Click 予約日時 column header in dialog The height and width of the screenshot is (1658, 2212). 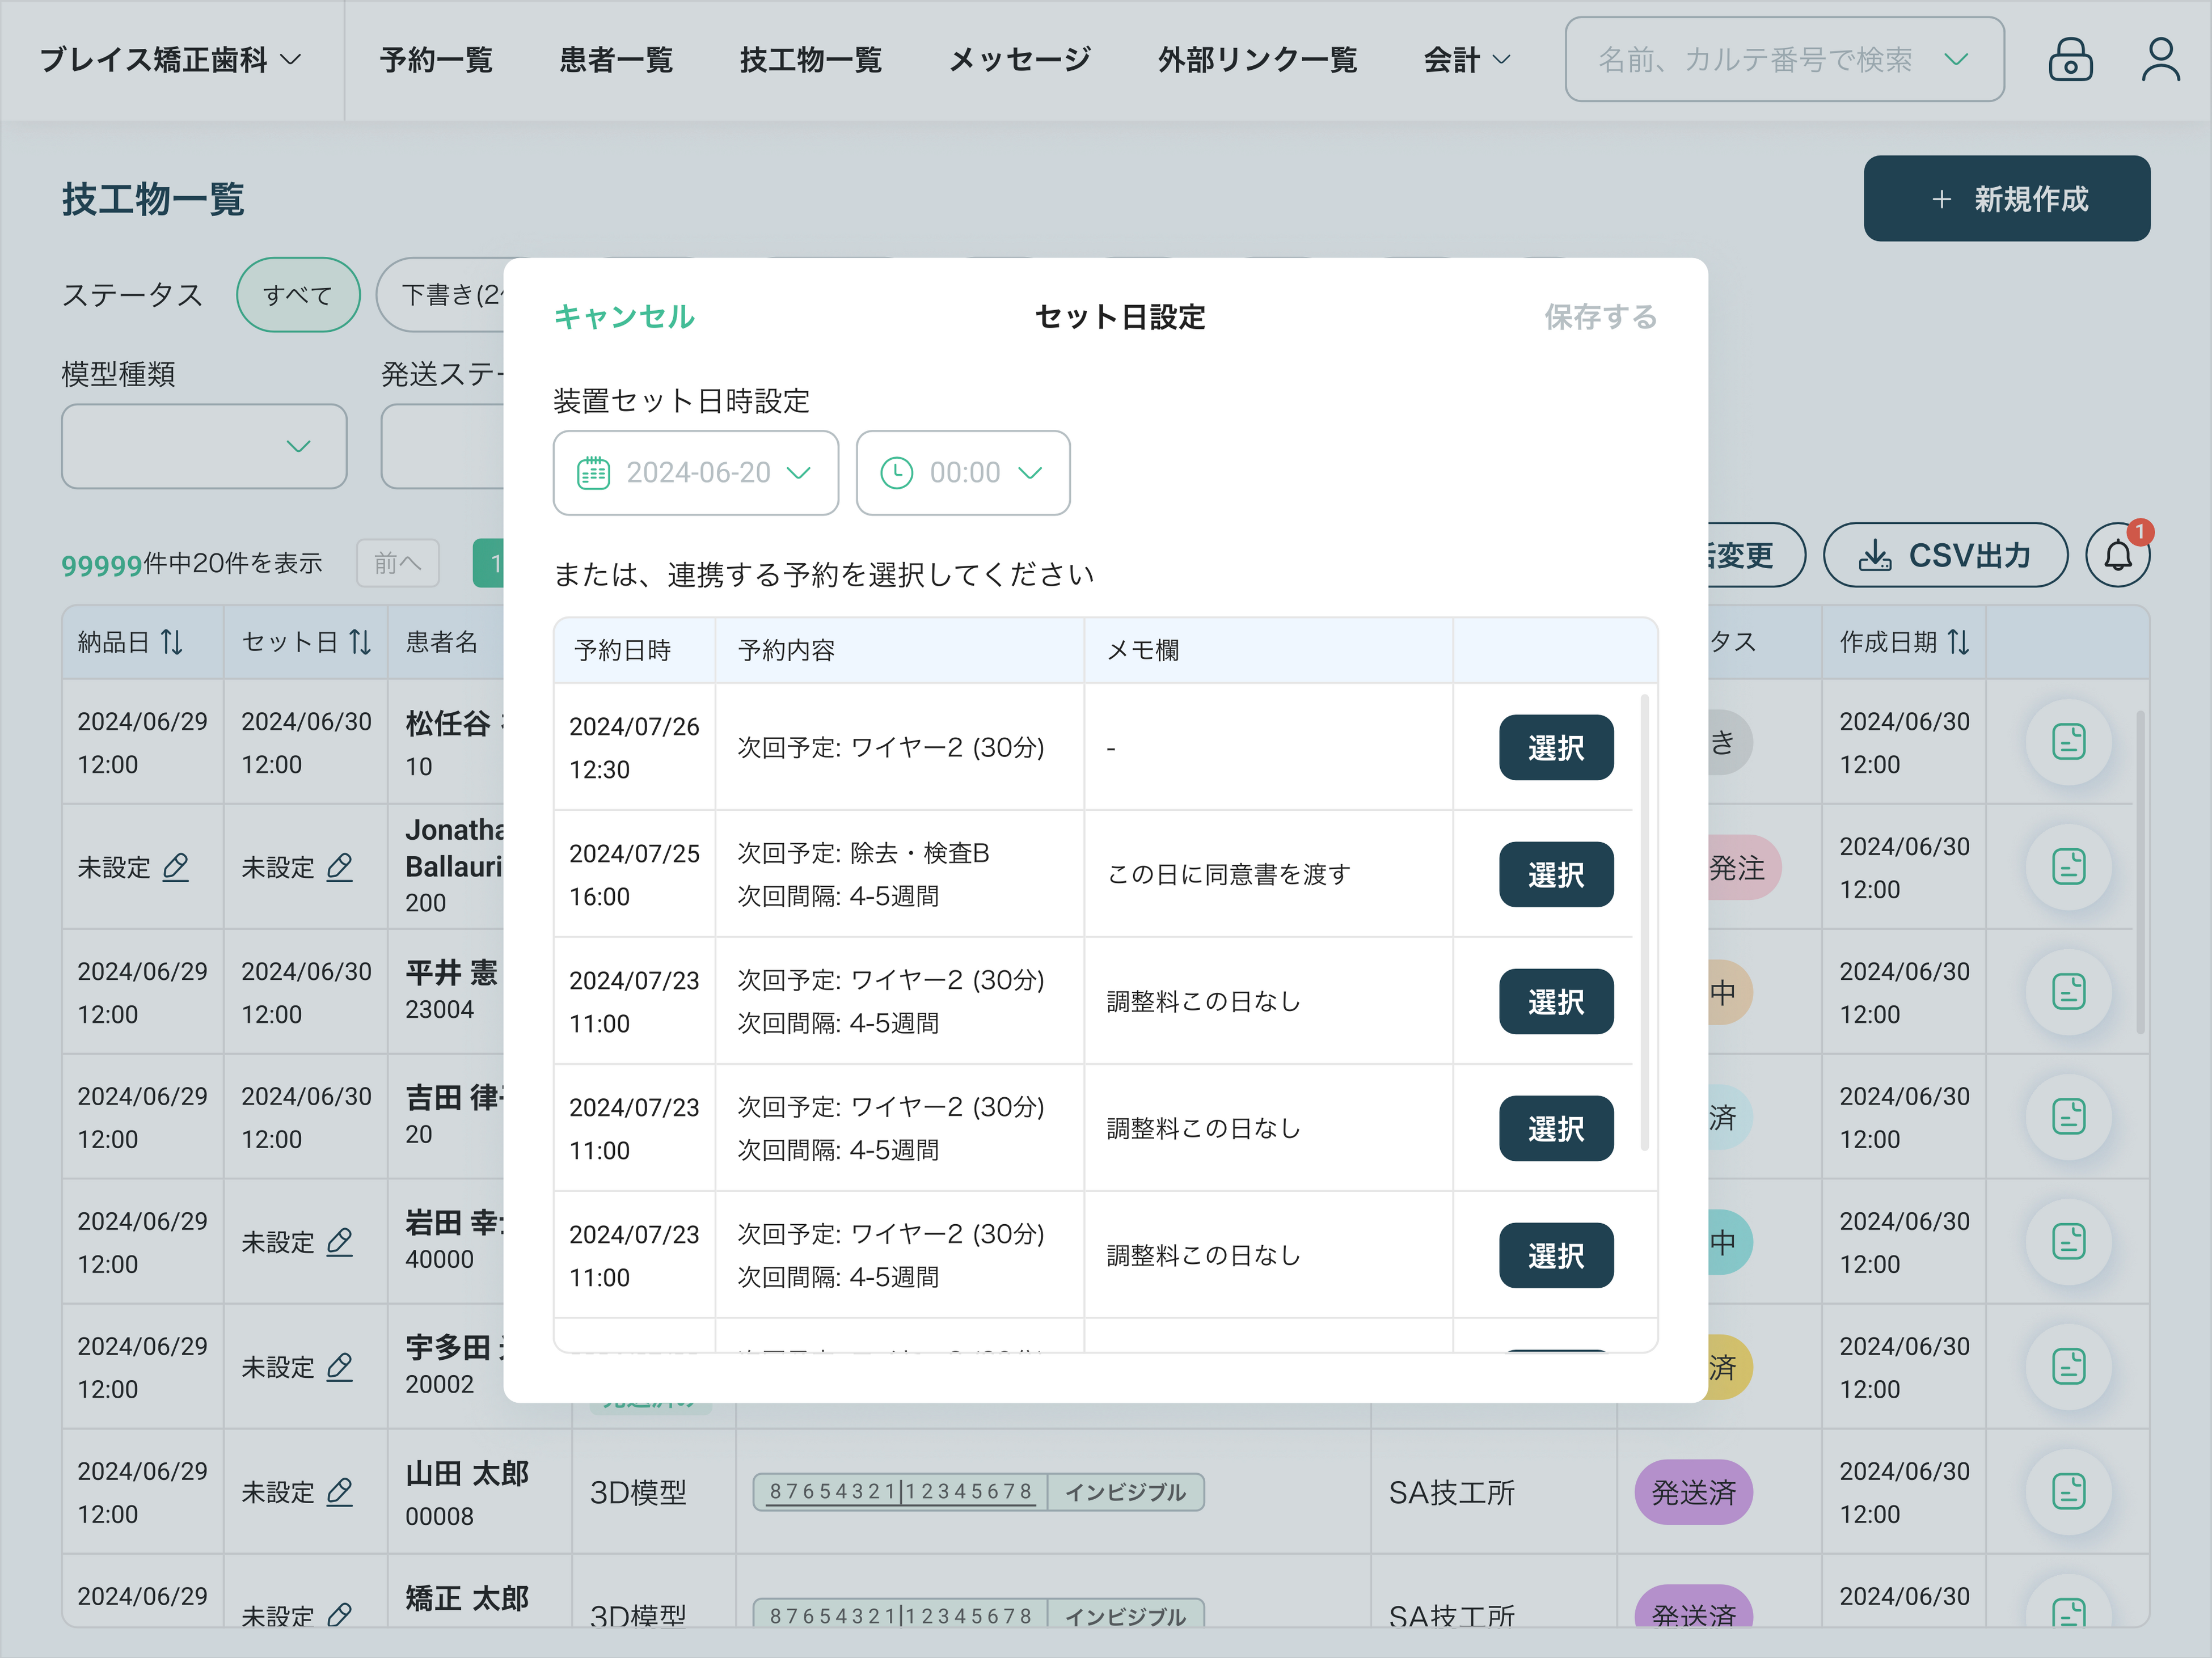(622, 650)
